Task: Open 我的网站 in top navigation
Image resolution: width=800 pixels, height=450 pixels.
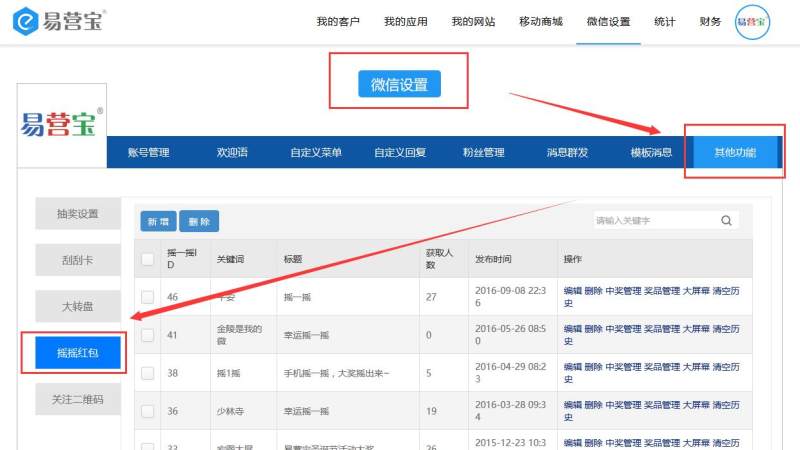Action: tap(473, 21)
